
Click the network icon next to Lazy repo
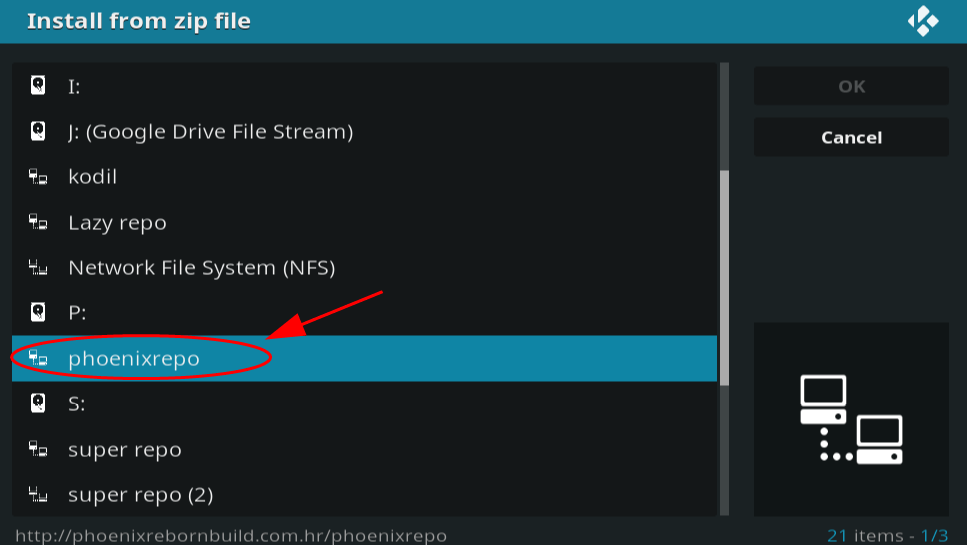38,222
